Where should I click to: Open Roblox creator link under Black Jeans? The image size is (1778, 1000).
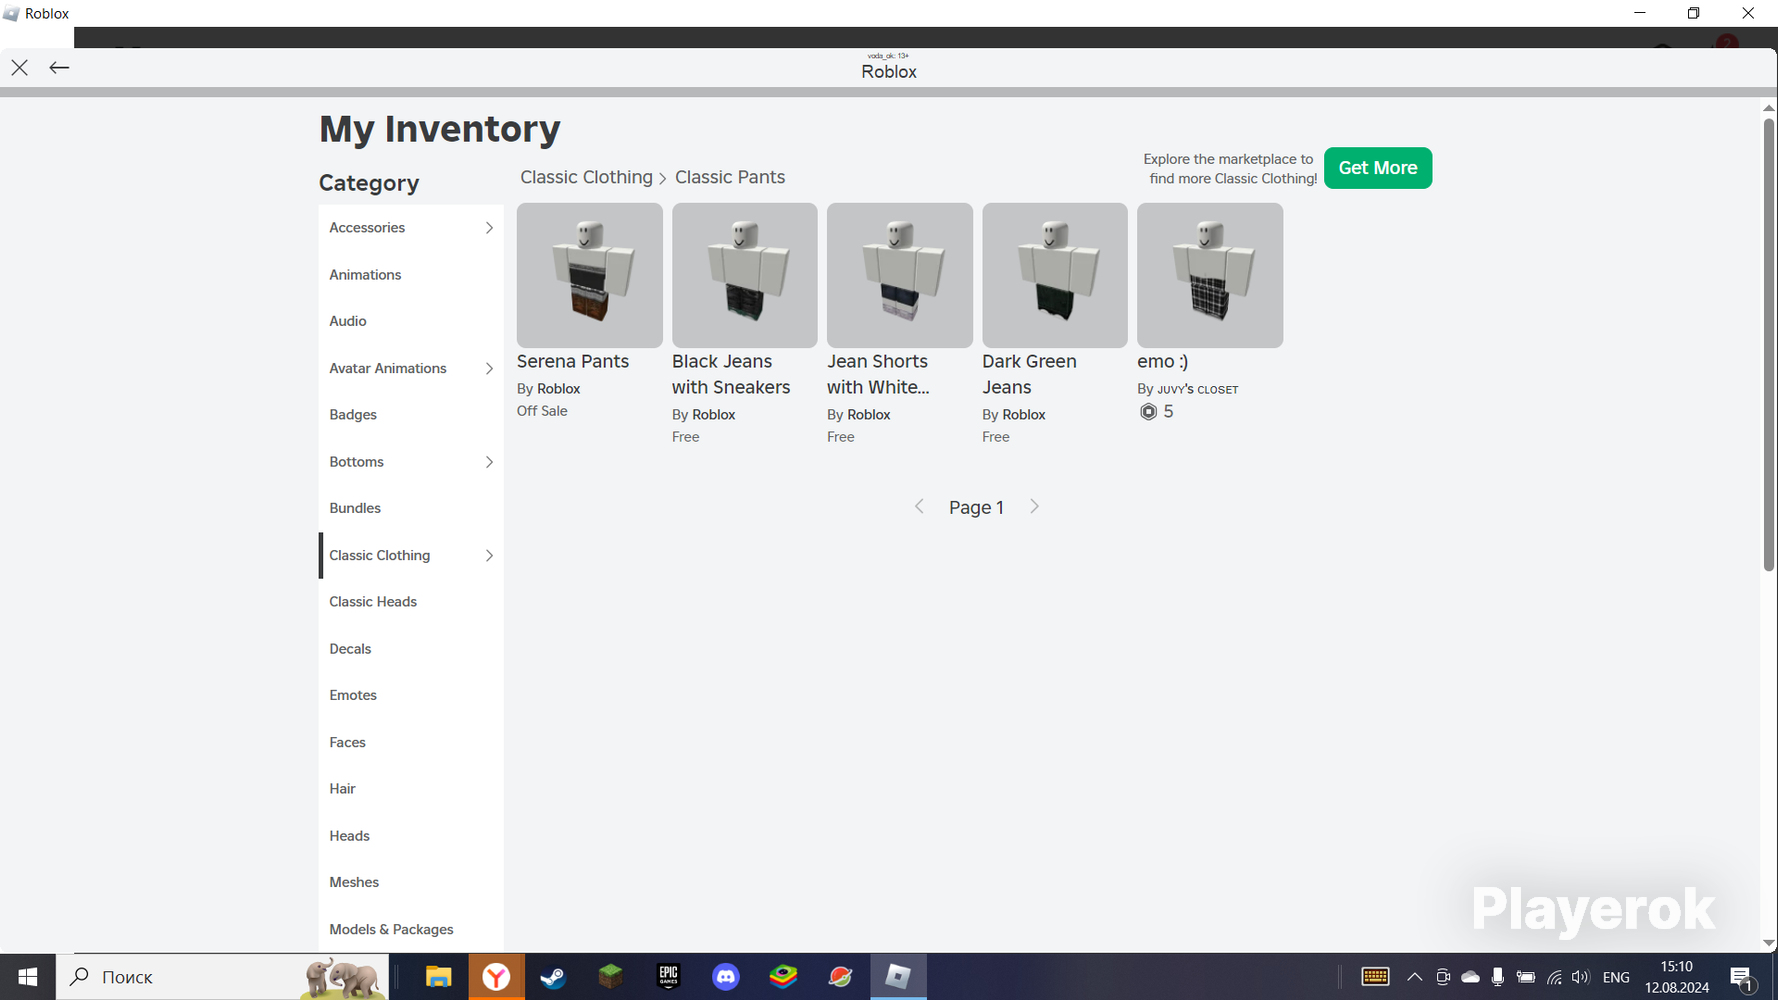pyautogui.click(x=714, y=415)
